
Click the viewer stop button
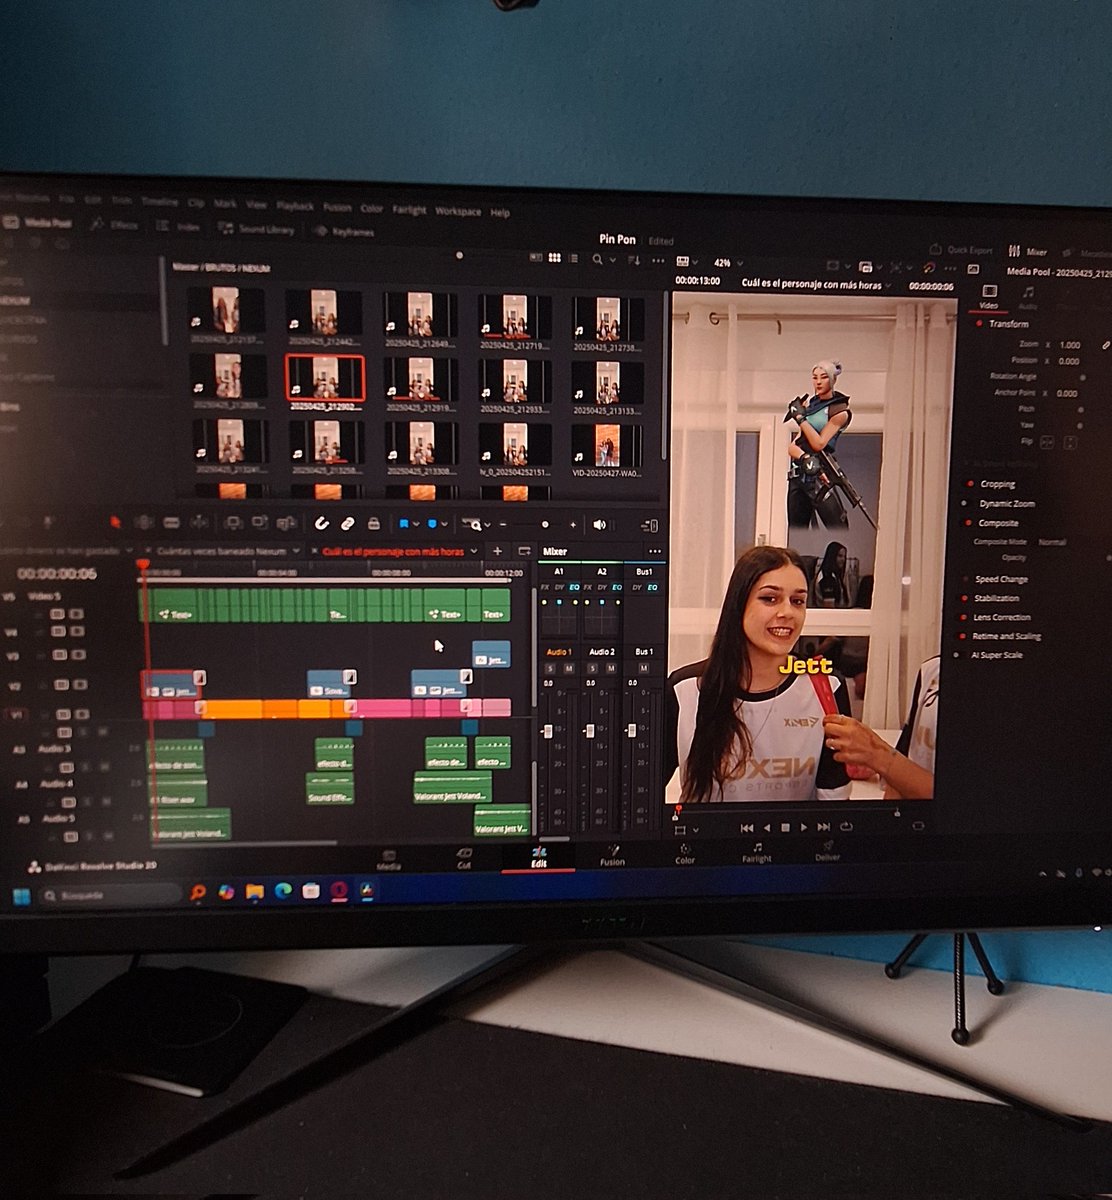click(x=785, y=828)
